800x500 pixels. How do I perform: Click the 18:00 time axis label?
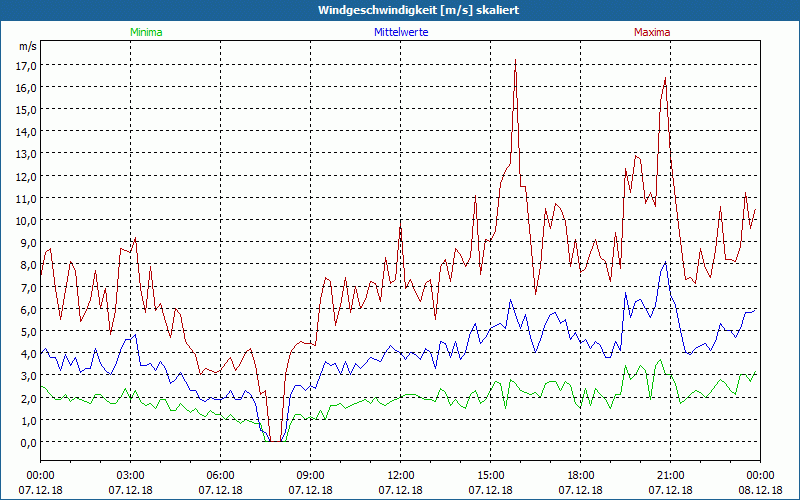click(x=580, y=475)
